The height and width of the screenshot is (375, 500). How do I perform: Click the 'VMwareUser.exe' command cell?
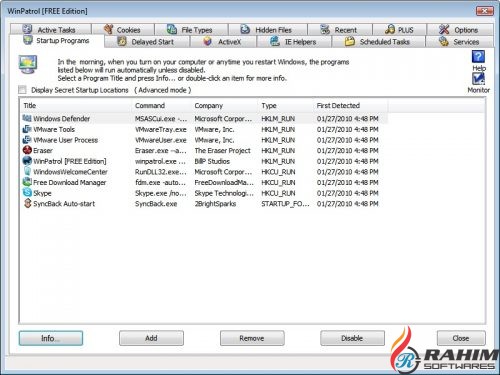click(x=161, y=140)
